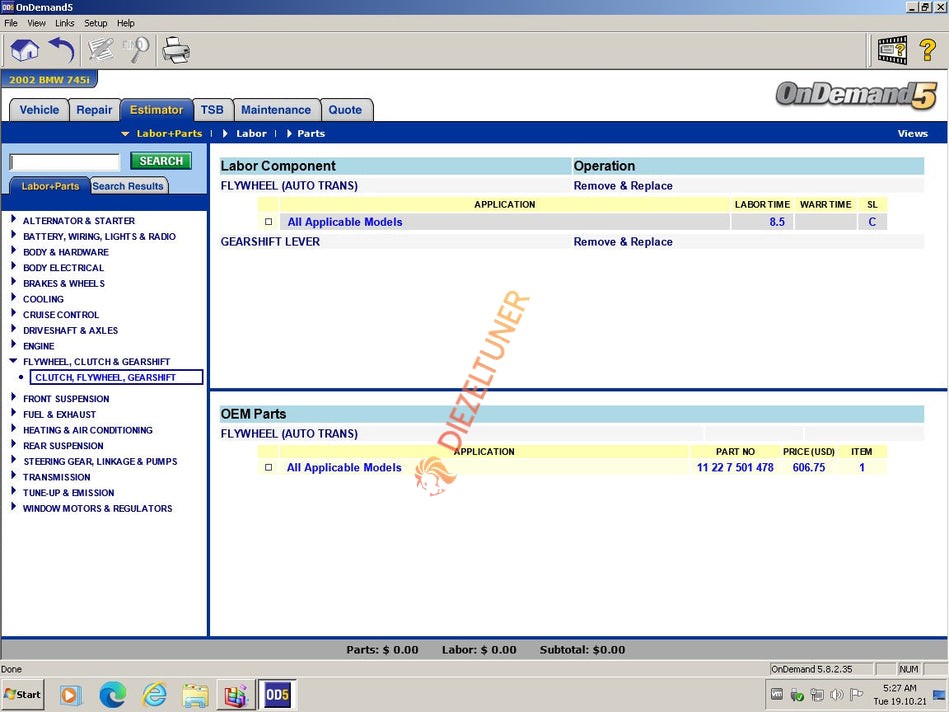Click the blue Back arrow icon
949x712 pixels.
pyautogui.click(x=62, y=50)
